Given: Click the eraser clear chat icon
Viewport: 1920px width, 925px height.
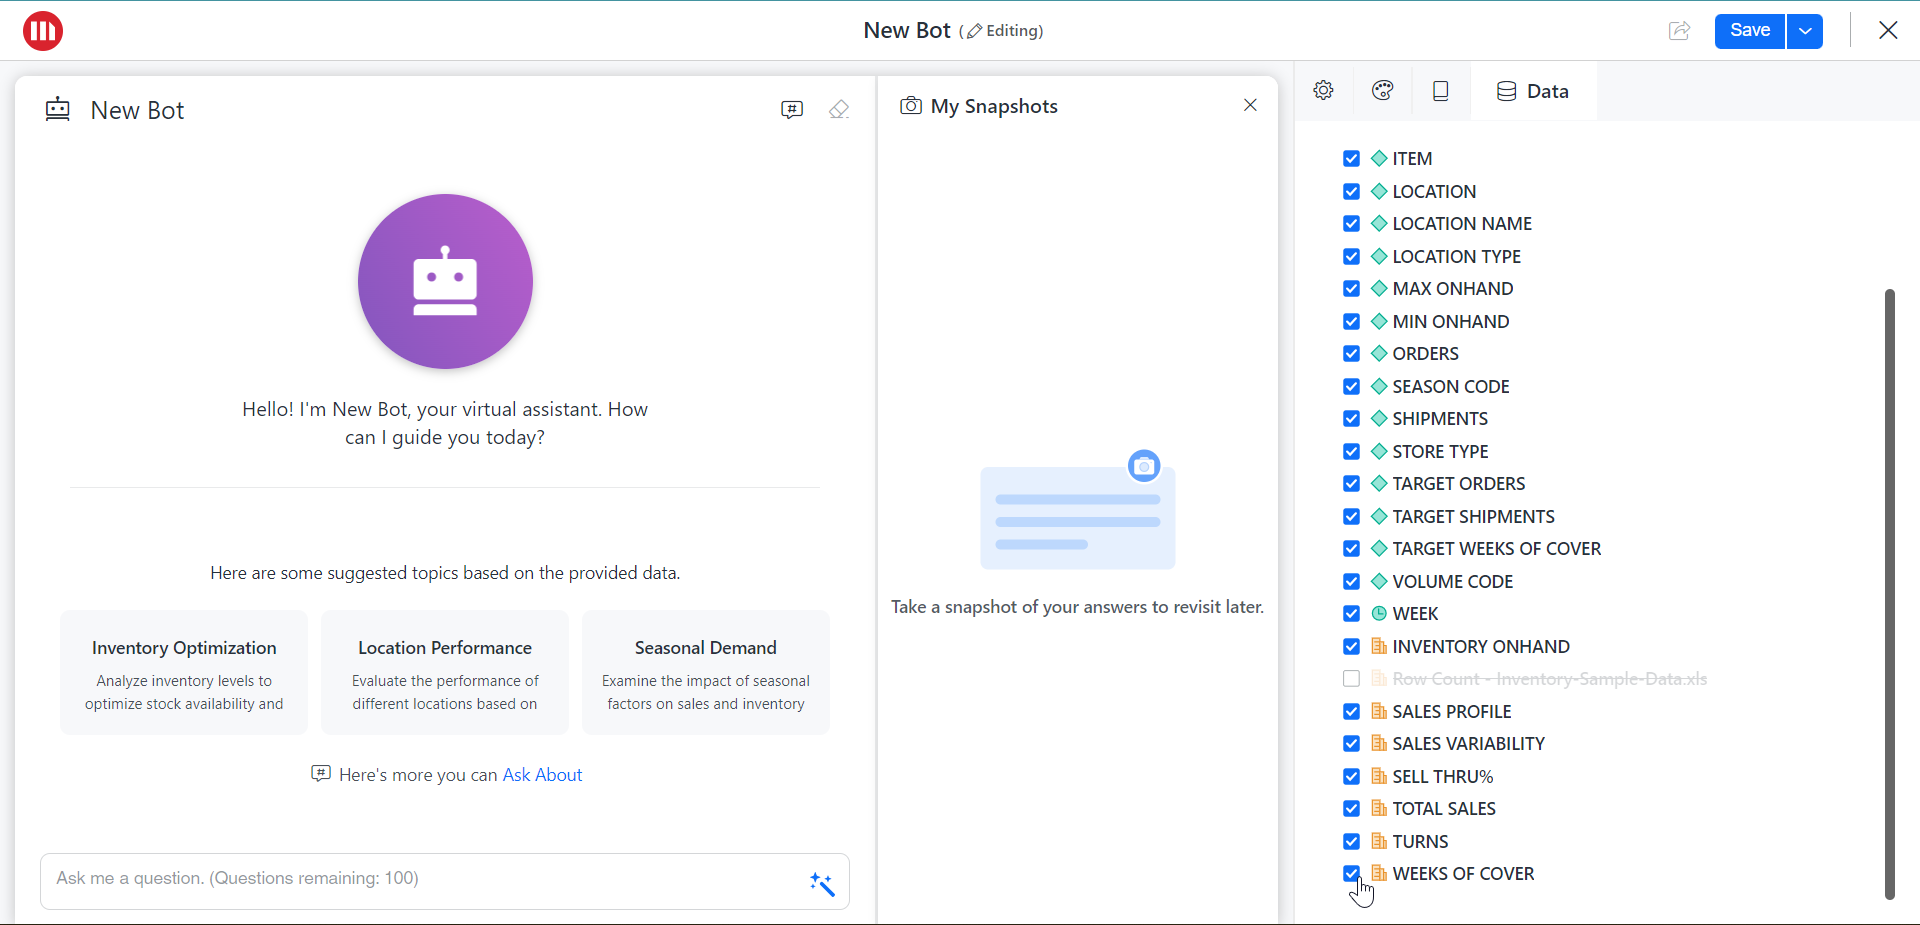Looking at the screenshot, I should [839, 110].
